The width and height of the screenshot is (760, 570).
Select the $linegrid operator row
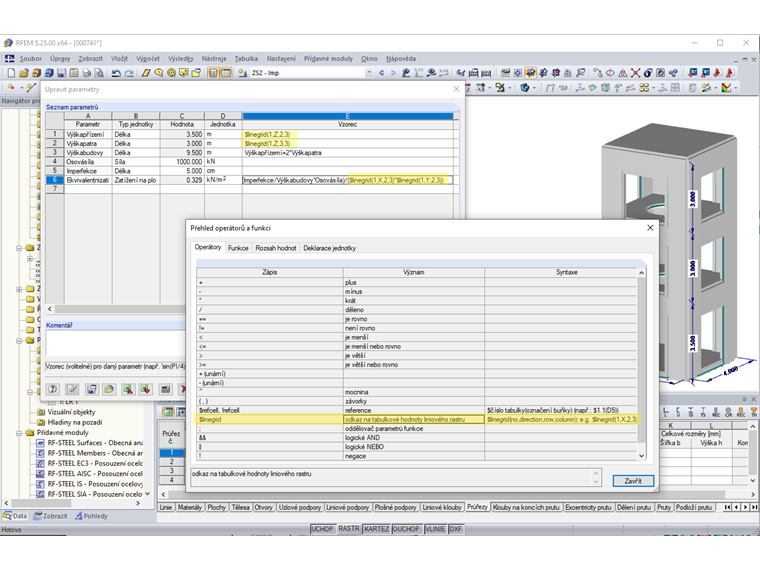pos(417,419)
